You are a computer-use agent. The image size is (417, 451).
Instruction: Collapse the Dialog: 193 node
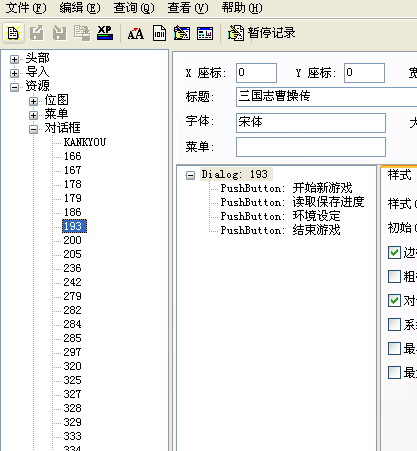(190, 175)
